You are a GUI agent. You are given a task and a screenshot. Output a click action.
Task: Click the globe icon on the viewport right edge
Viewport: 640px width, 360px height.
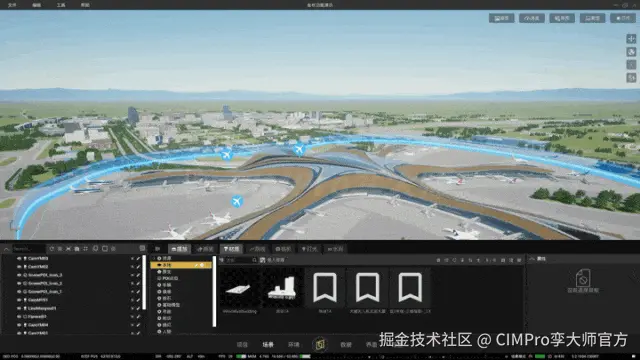[631, 52]
